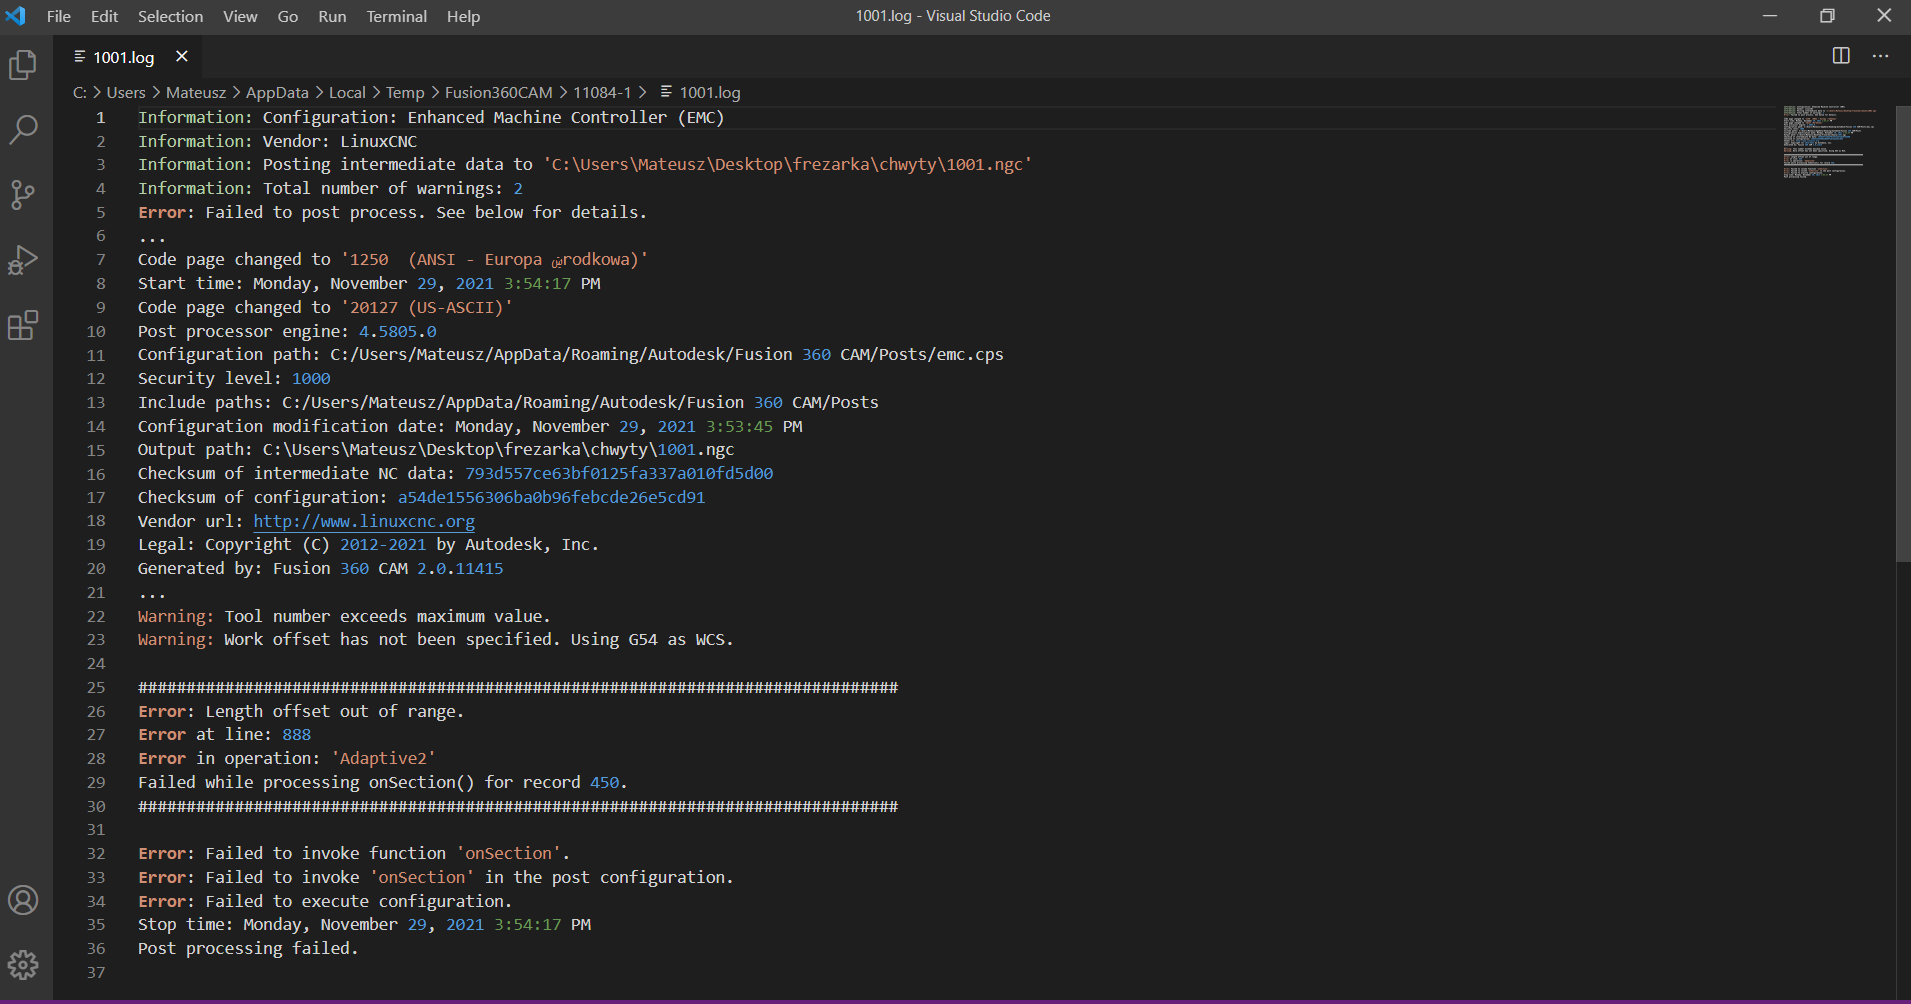This screenshot has height=1004, width=1911.
Task: Open the Manage gear settings menu
Action: (x=23, y=965)
